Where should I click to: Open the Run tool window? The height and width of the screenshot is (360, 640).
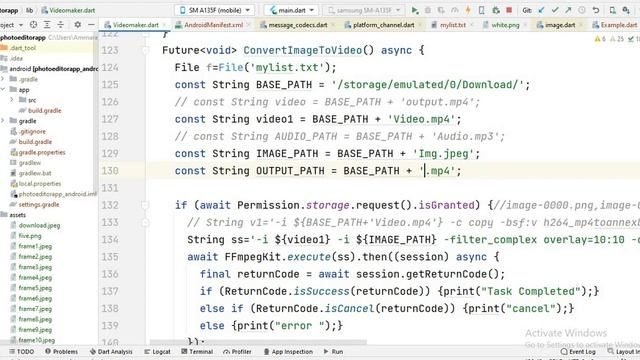click(333, 351)
